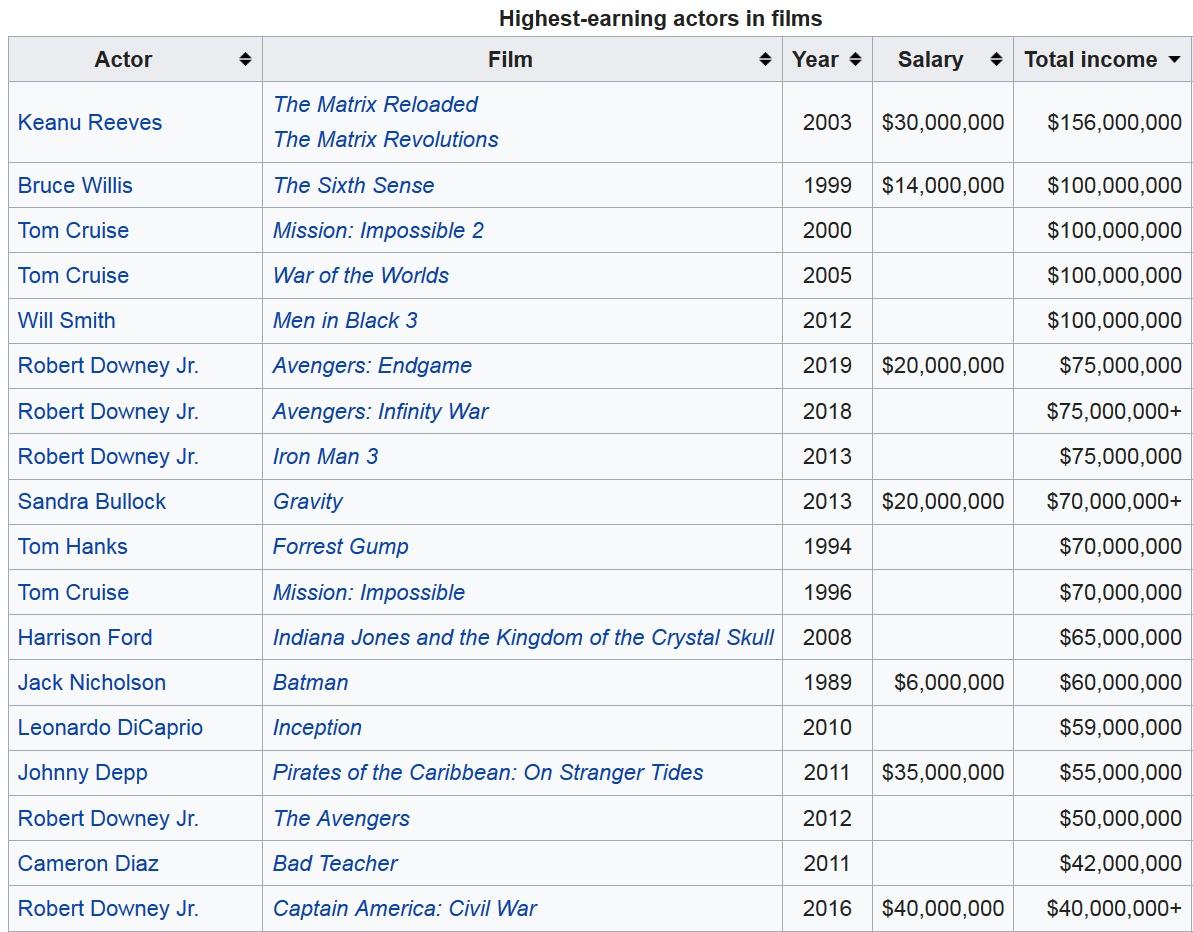Click the Year column header text

pos(815,59)
